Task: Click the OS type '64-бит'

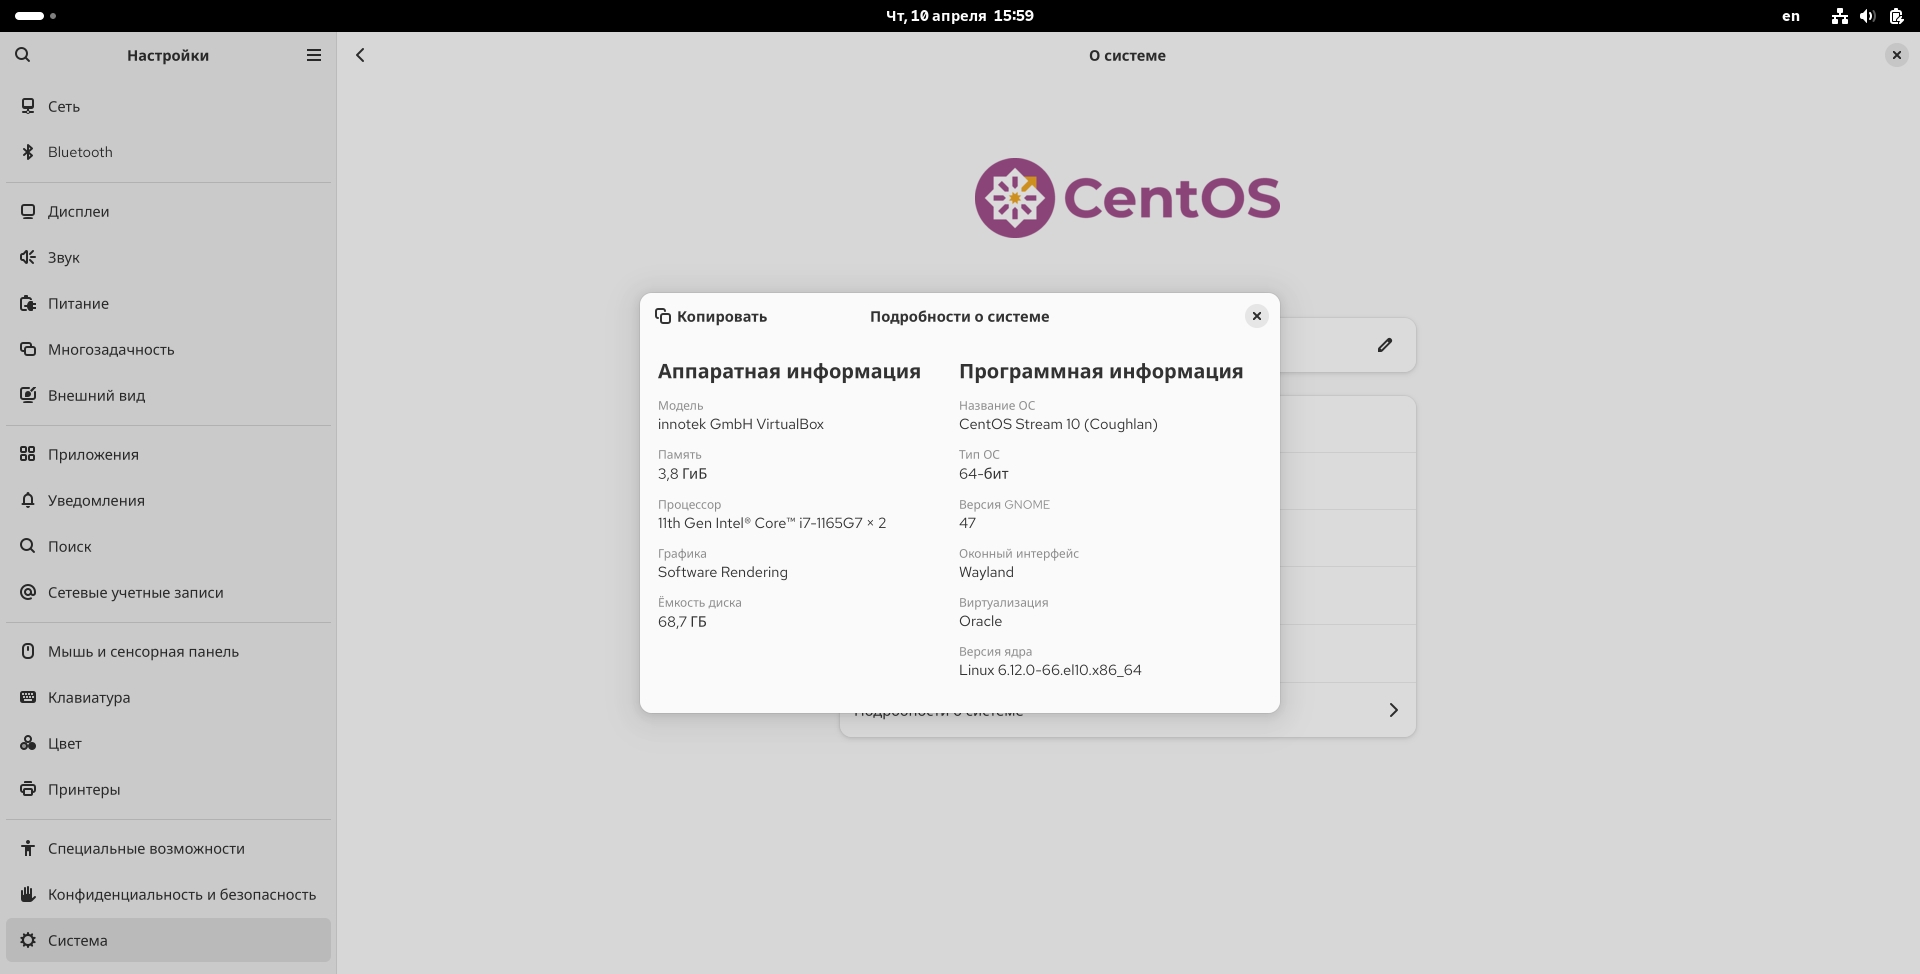Action: pos(984,474)
